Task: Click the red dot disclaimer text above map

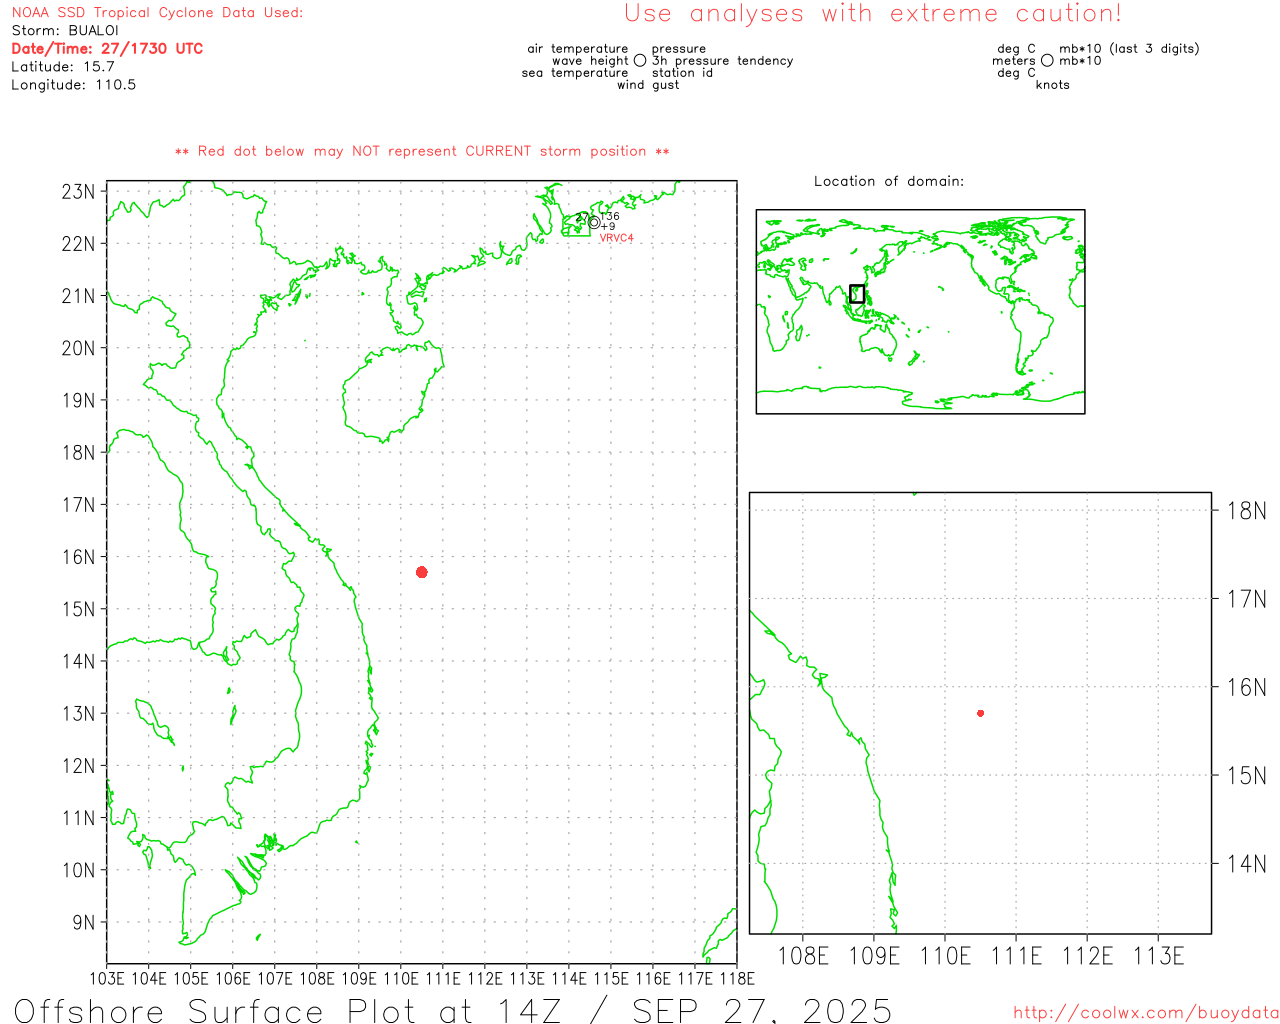Action: pos(422,151)
